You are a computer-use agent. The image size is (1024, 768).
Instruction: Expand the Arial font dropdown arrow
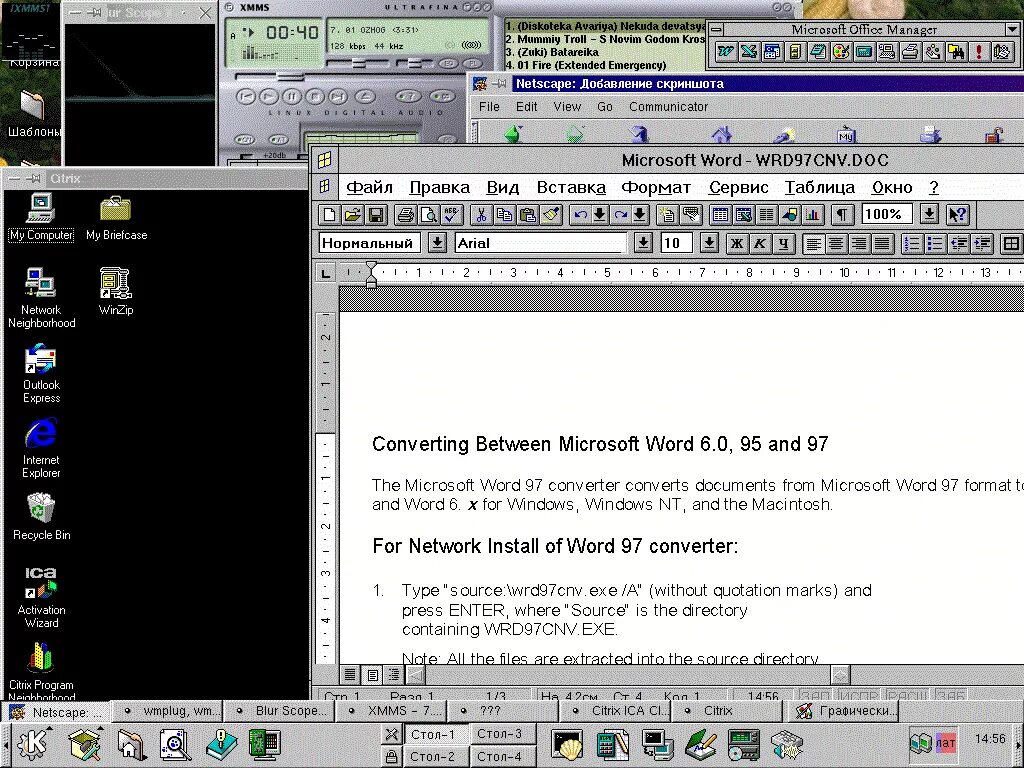point(643,243)
